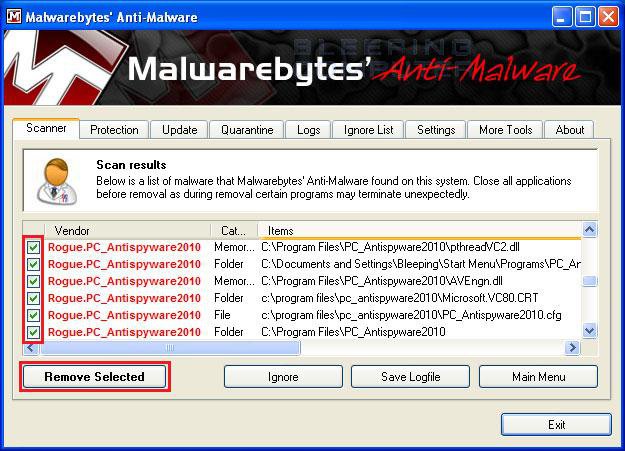Open the Quarantine tab
The width and height of the screenshot is (625, 451).
click(247, 130)
